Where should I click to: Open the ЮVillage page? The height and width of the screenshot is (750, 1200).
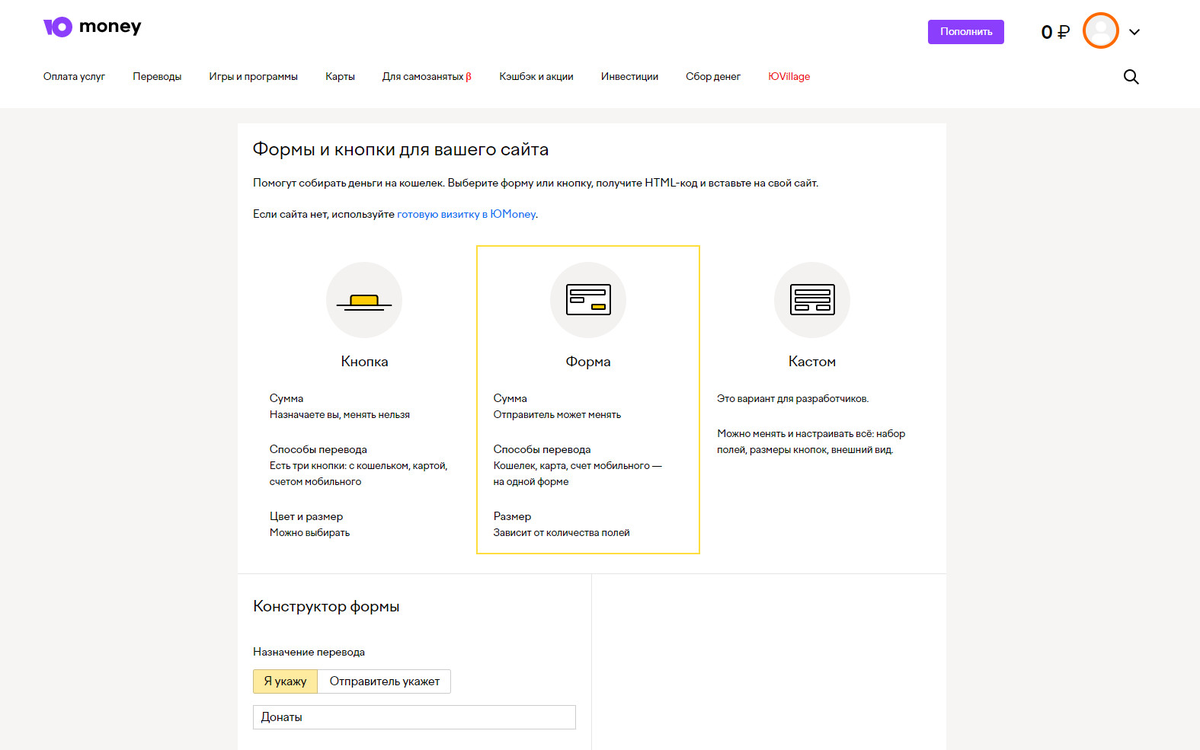point(789,76)
